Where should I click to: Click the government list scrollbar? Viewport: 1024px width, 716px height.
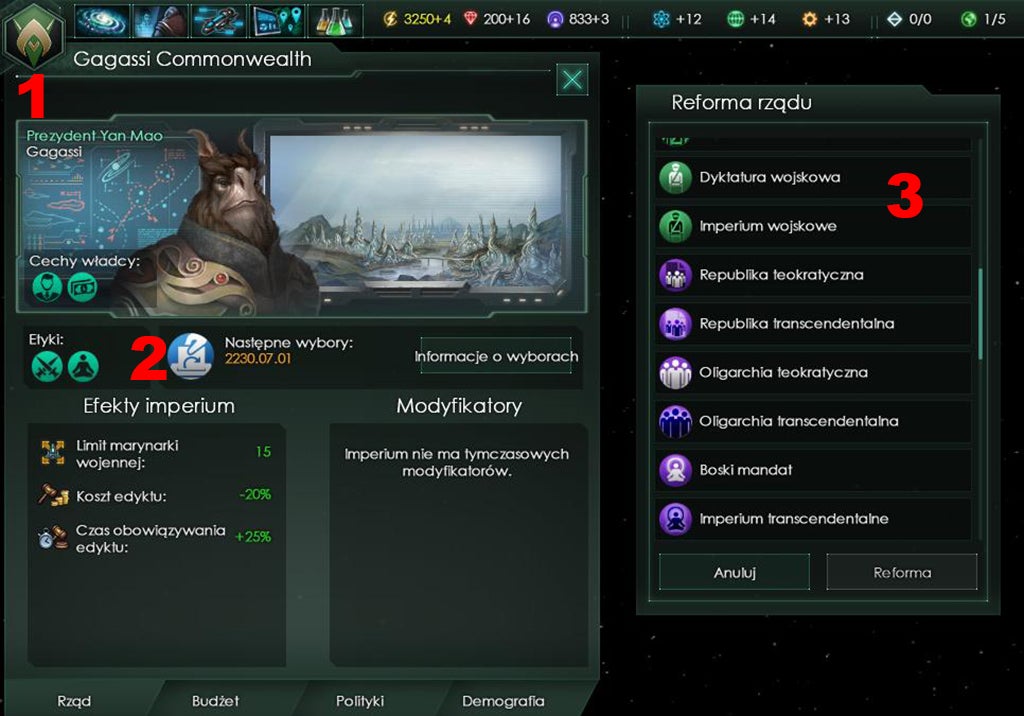[x=980, y=314]
